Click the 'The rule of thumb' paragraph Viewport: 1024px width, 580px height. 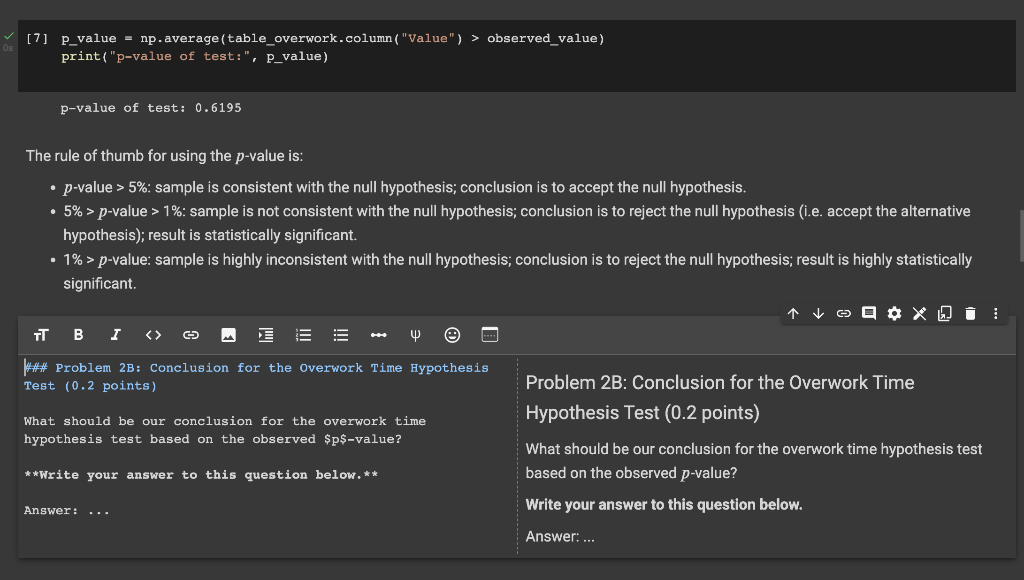(165, 156)
